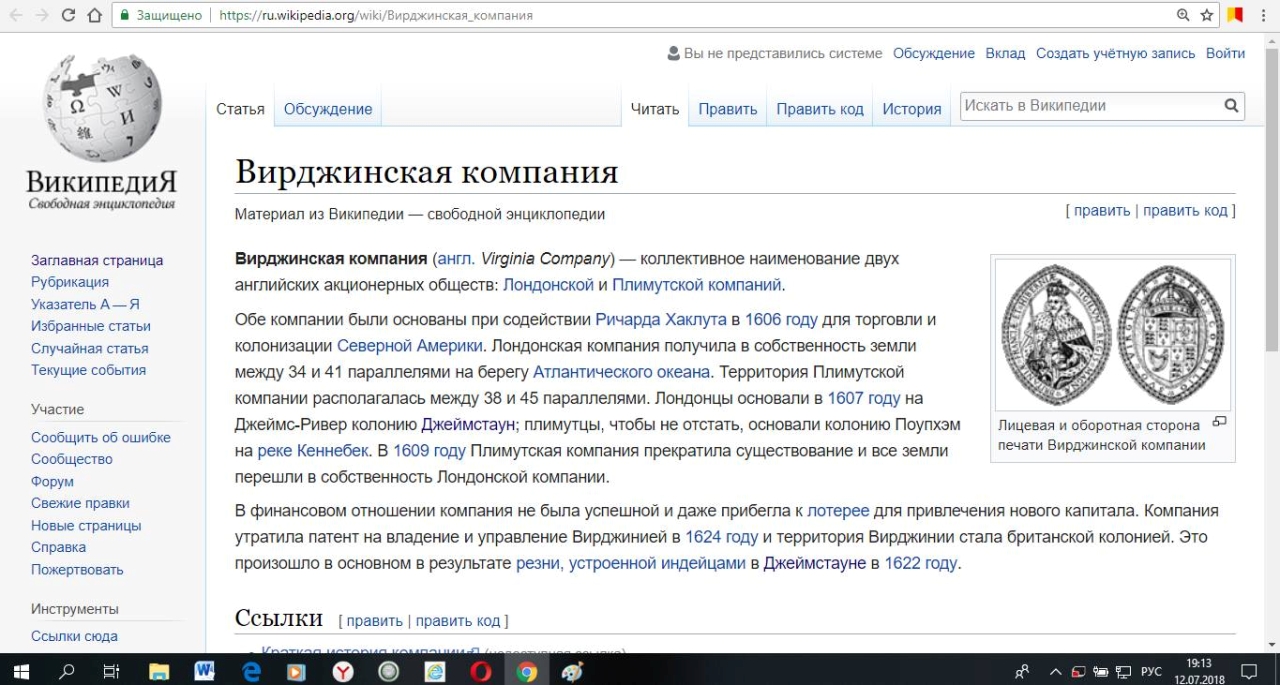The width and height of the screenshot is (1280, 685).
Task: Open the Ссылки сюда tools link
Action: pos(74,636)
